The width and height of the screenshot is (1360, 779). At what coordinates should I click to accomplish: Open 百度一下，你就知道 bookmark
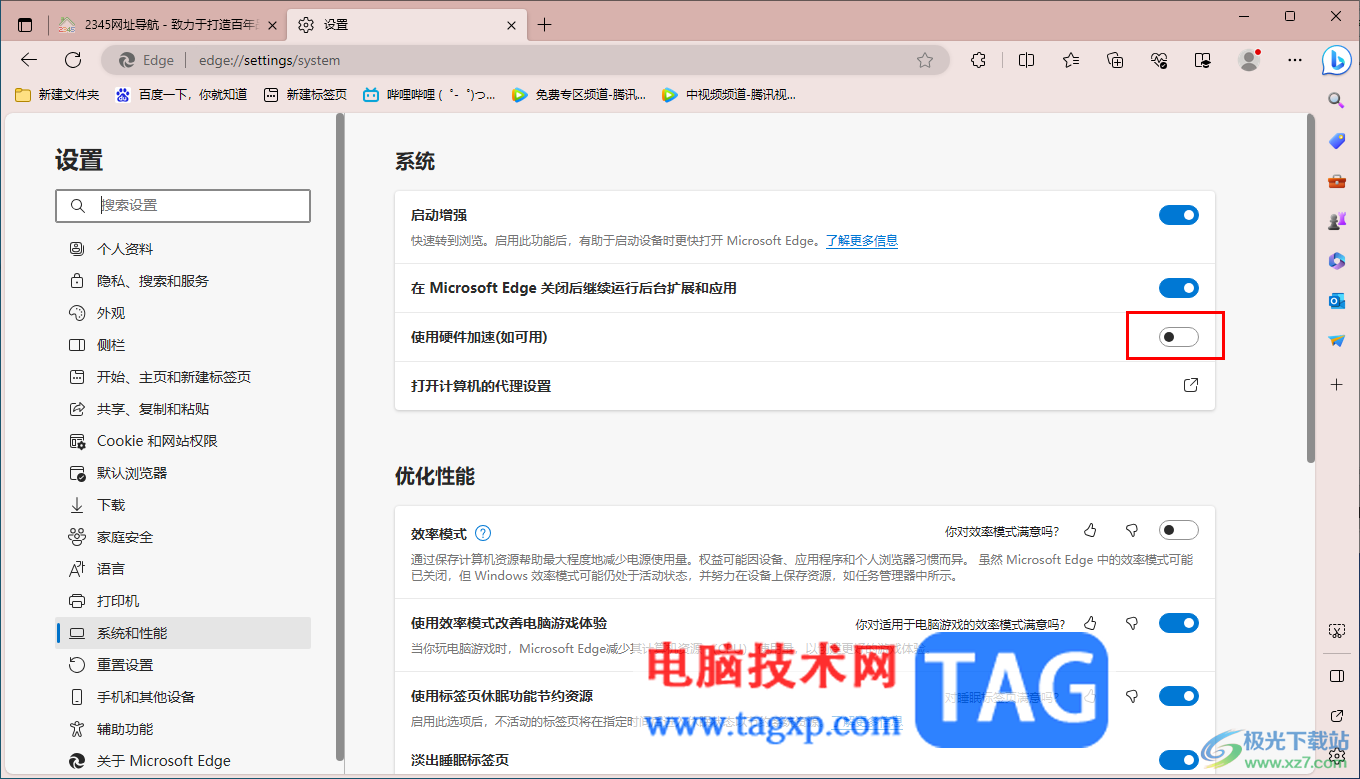(x=181, y=95)
